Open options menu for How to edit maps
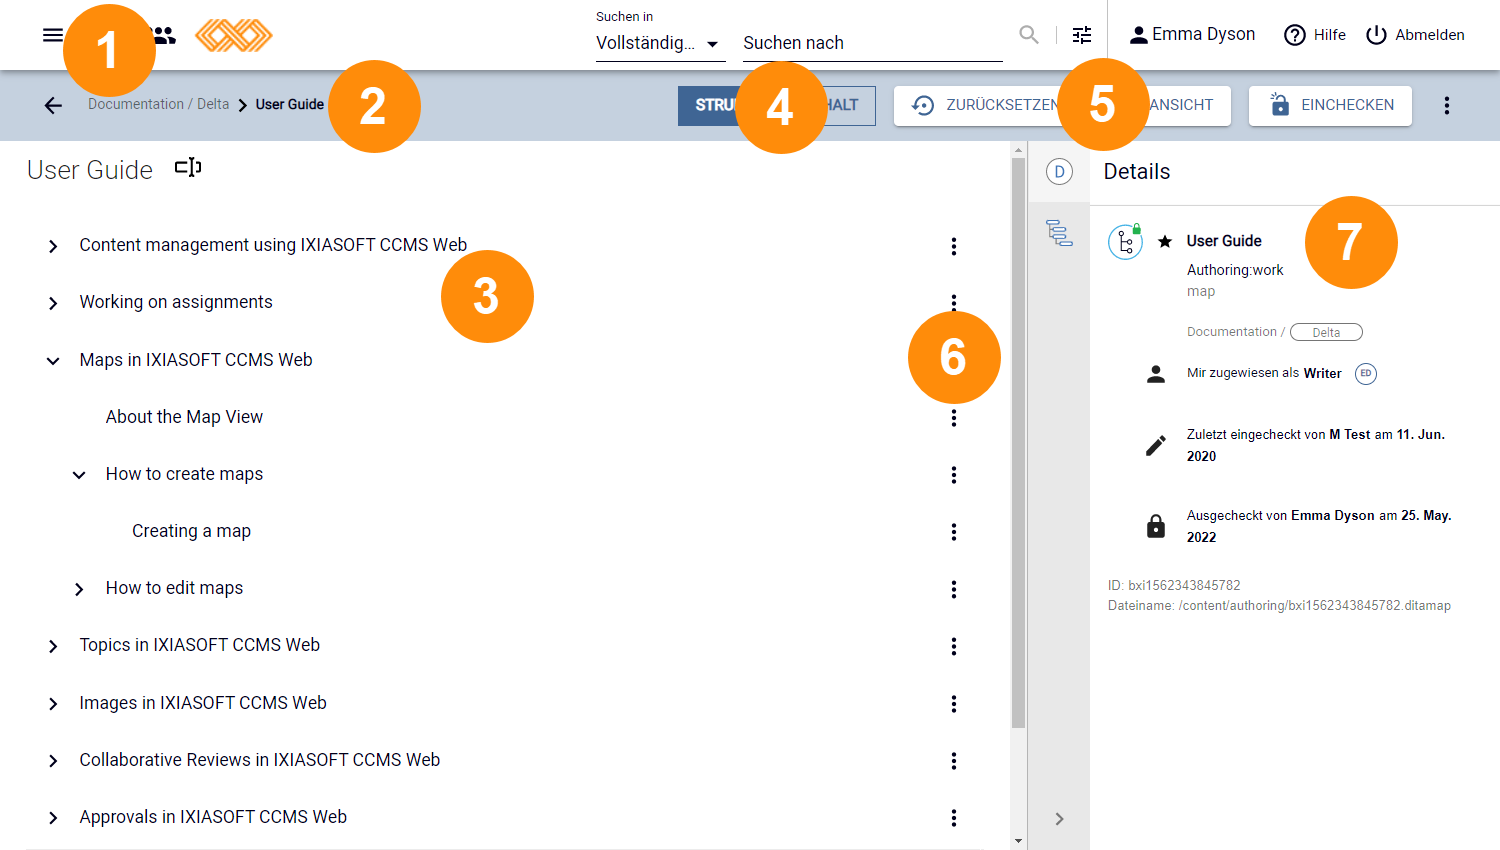The height and width of the screenshot is (850, 1500). click(954, 589)
